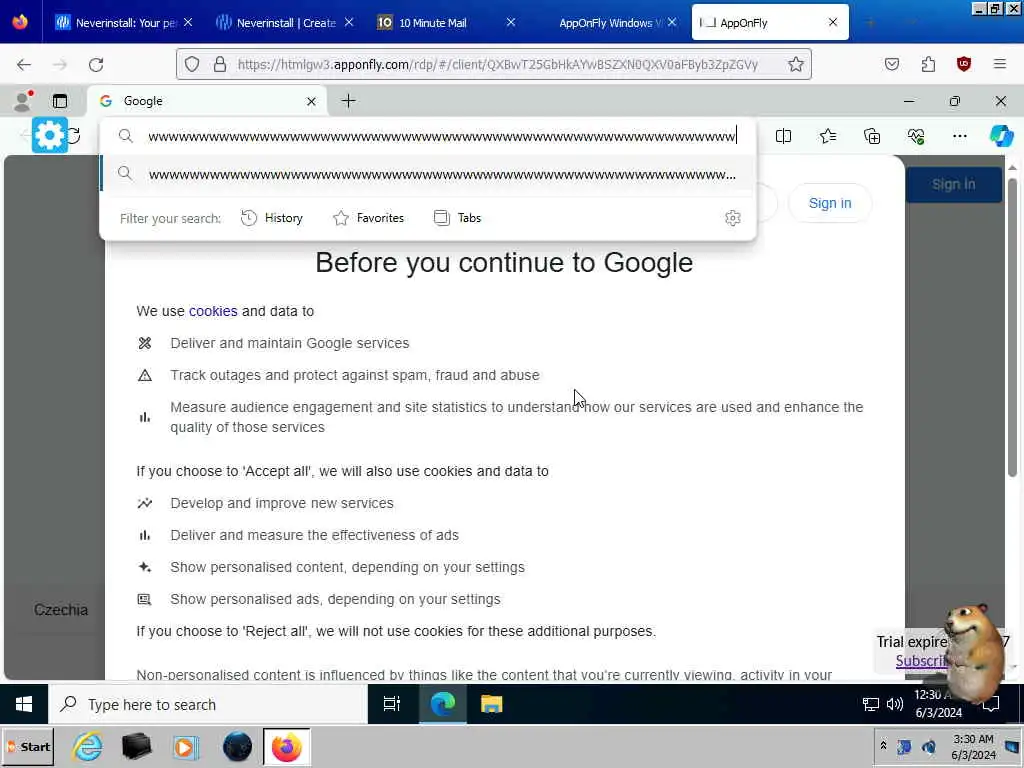
Task: Open the Firefox hamburger menu
Action: pyautogui.click(x=1000, y=64)
